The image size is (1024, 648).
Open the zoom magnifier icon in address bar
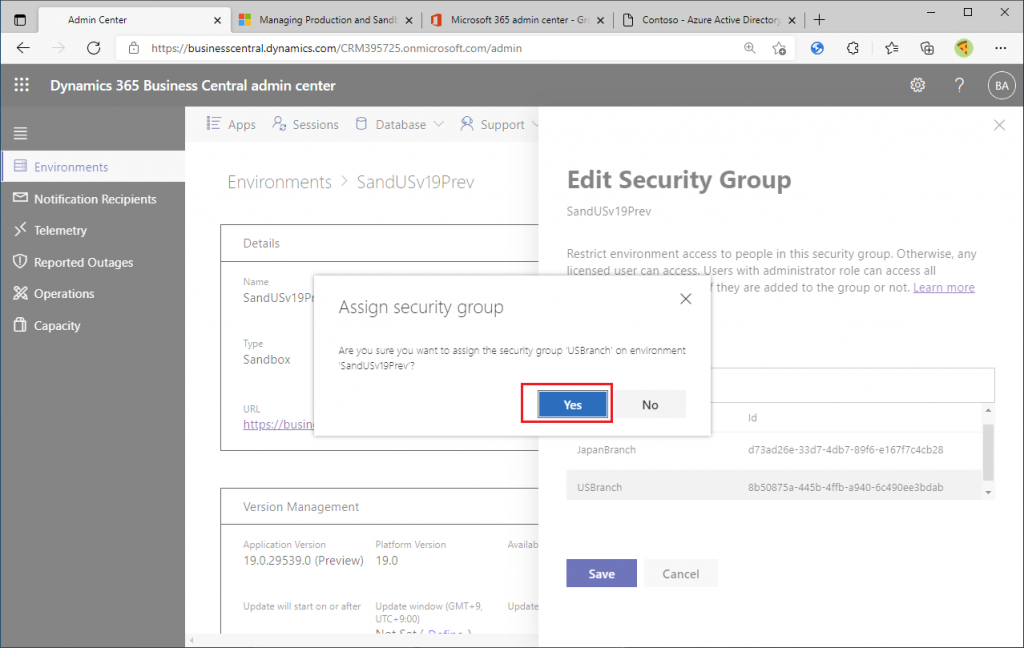(750, 48)
